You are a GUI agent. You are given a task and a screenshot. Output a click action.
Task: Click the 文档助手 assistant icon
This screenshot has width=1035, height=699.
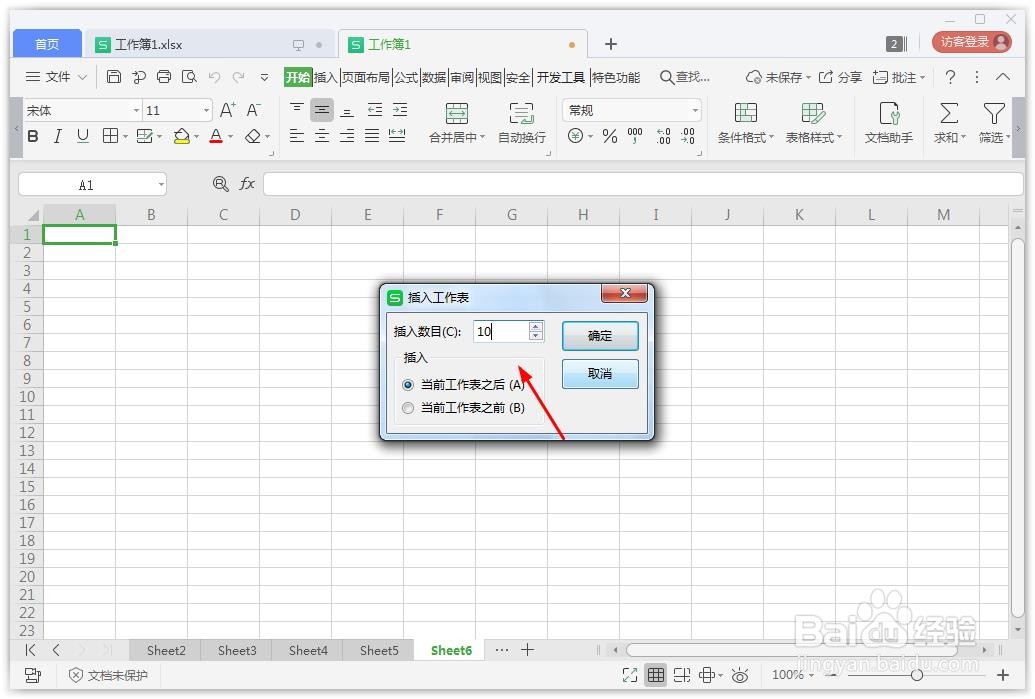tap(888, 122)
